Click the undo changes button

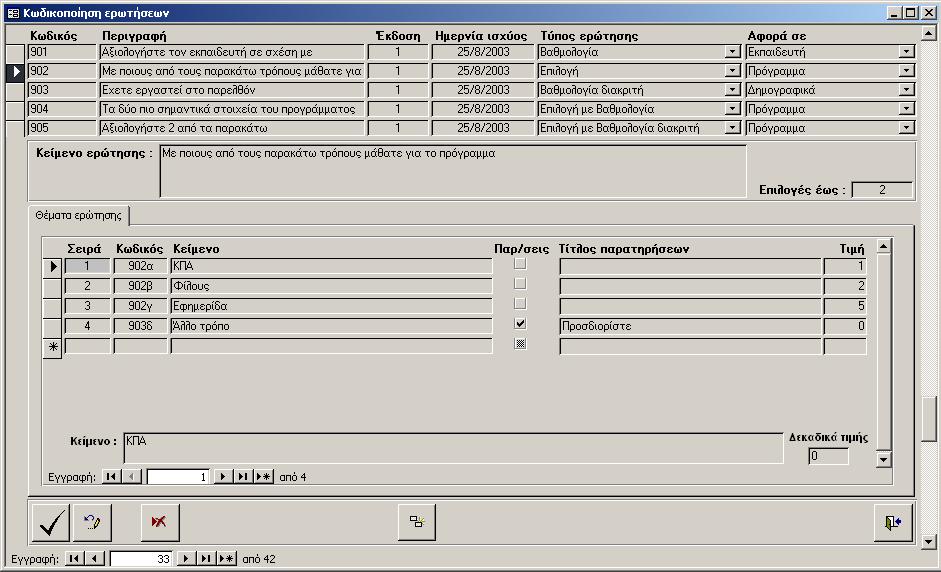93,522
